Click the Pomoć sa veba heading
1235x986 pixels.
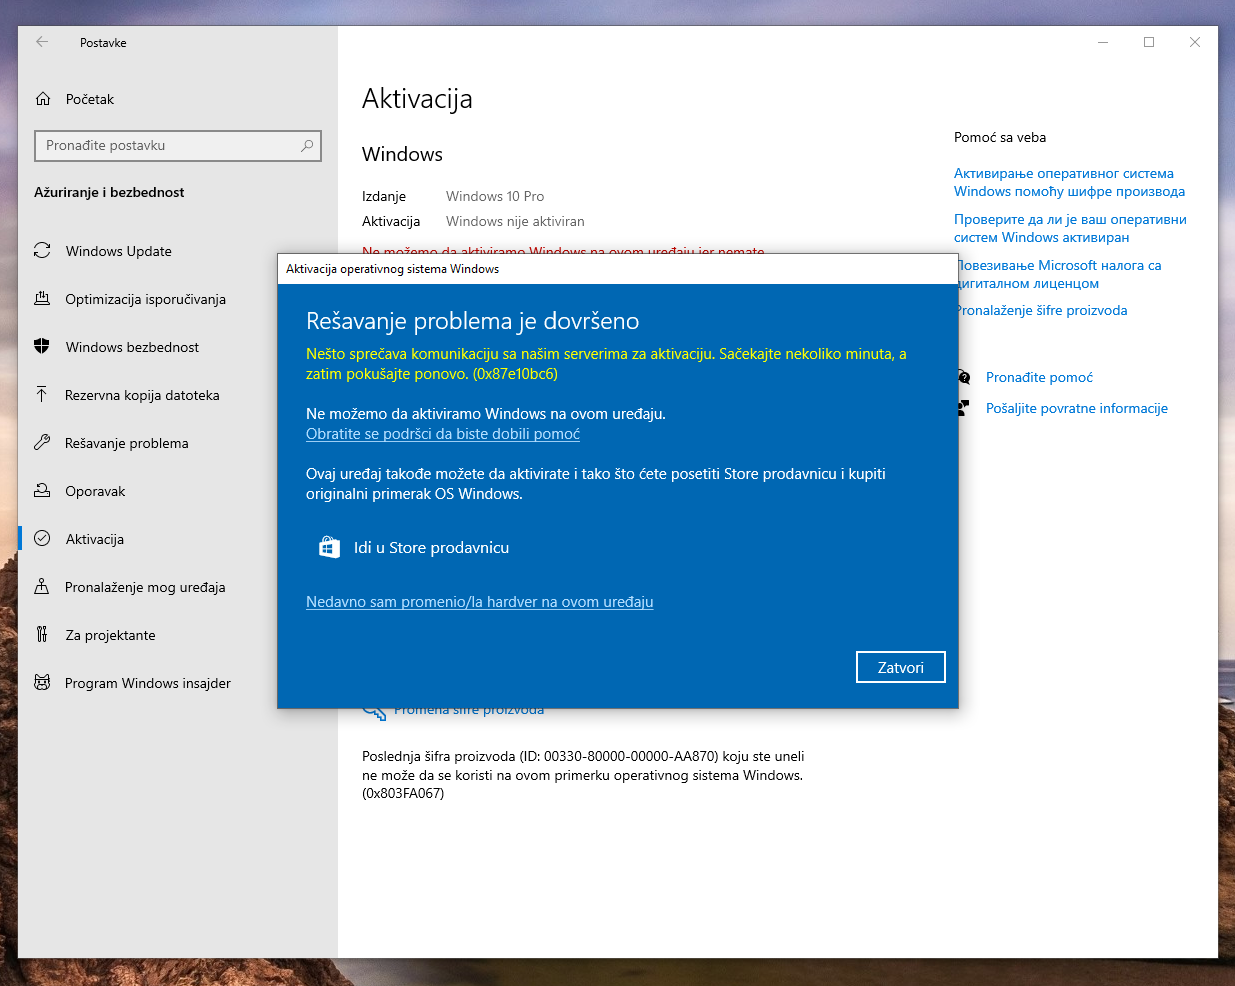click(x=1000, y=137)
